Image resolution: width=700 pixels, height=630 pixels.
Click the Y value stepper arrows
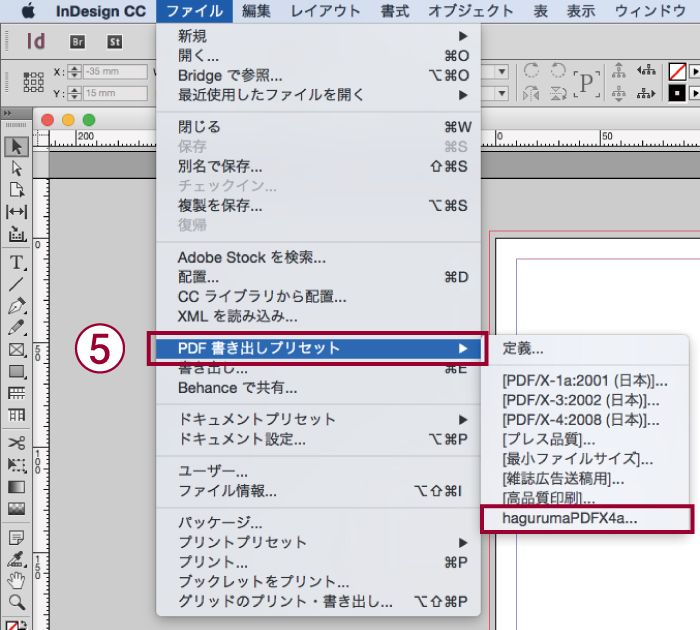point(75,93)
